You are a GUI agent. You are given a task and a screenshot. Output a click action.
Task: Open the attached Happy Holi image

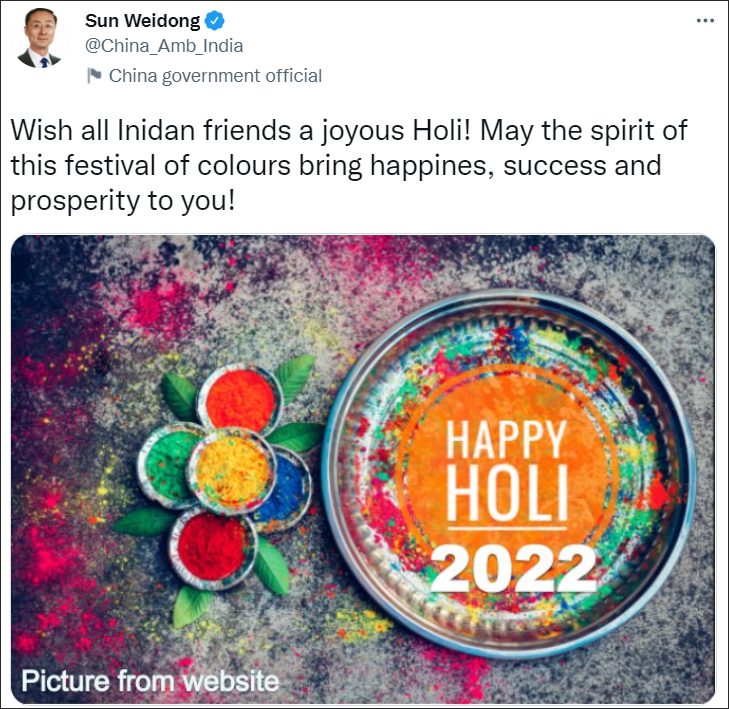363,470
